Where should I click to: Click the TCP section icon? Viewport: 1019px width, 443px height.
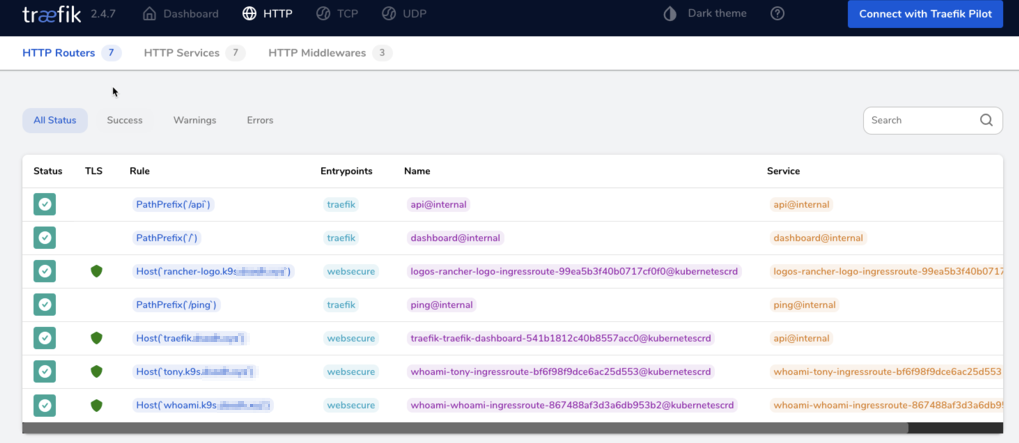click(x=323, y=14)
